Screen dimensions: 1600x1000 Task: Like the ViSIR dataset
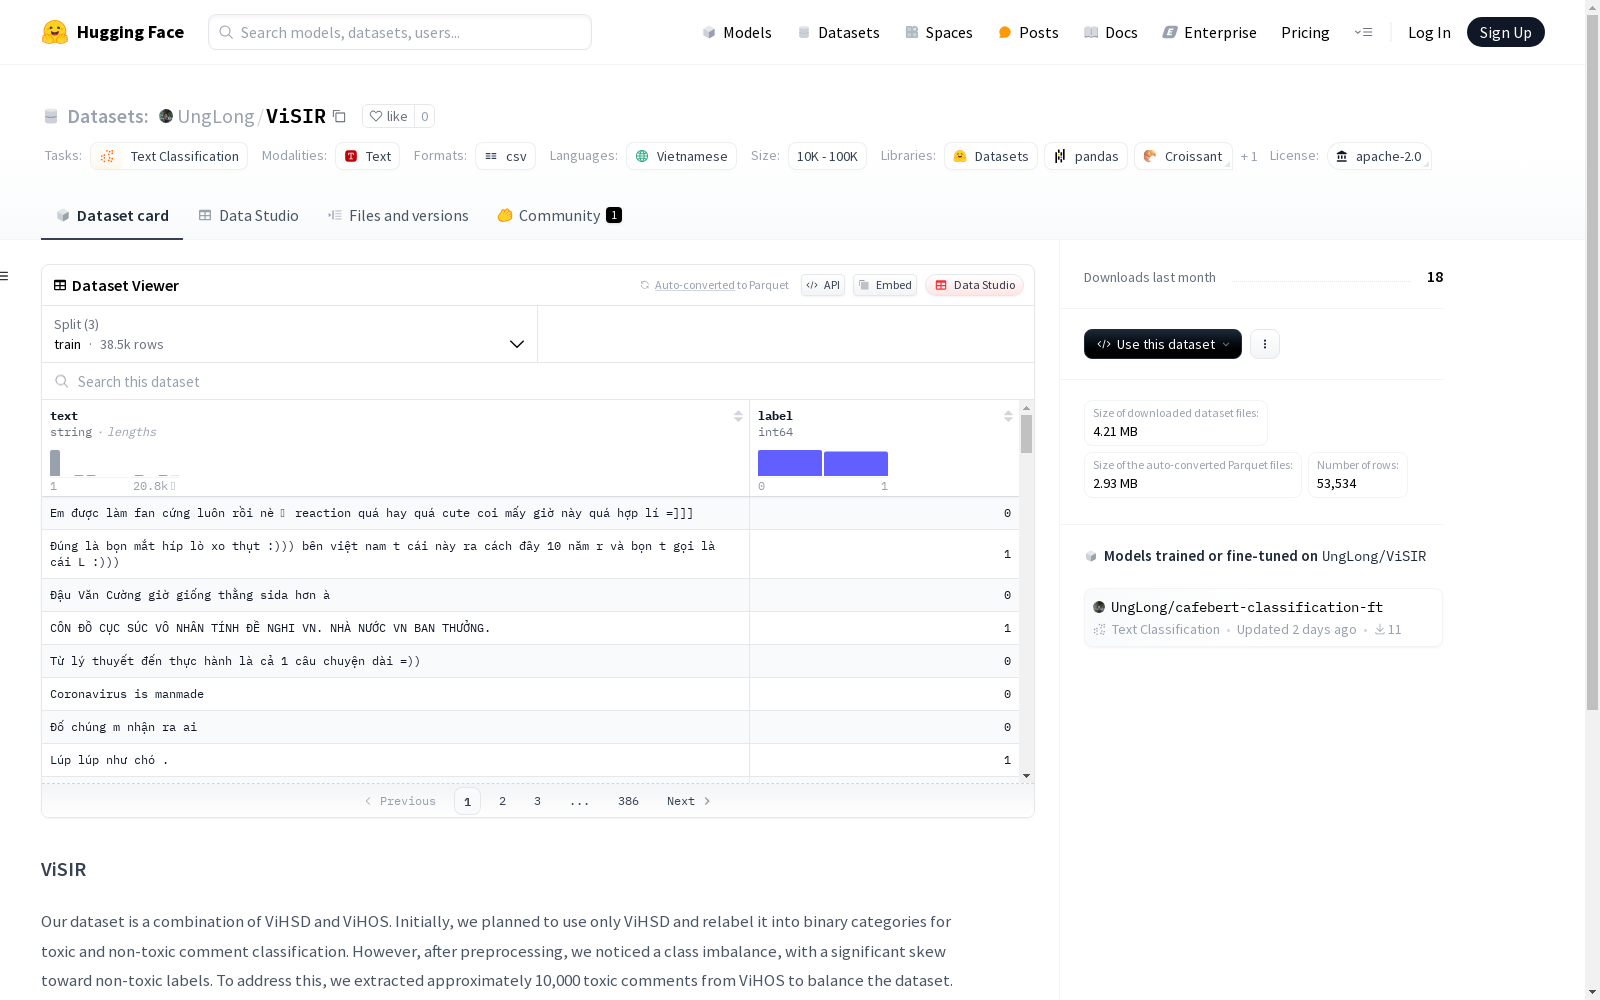coord(388,116)
